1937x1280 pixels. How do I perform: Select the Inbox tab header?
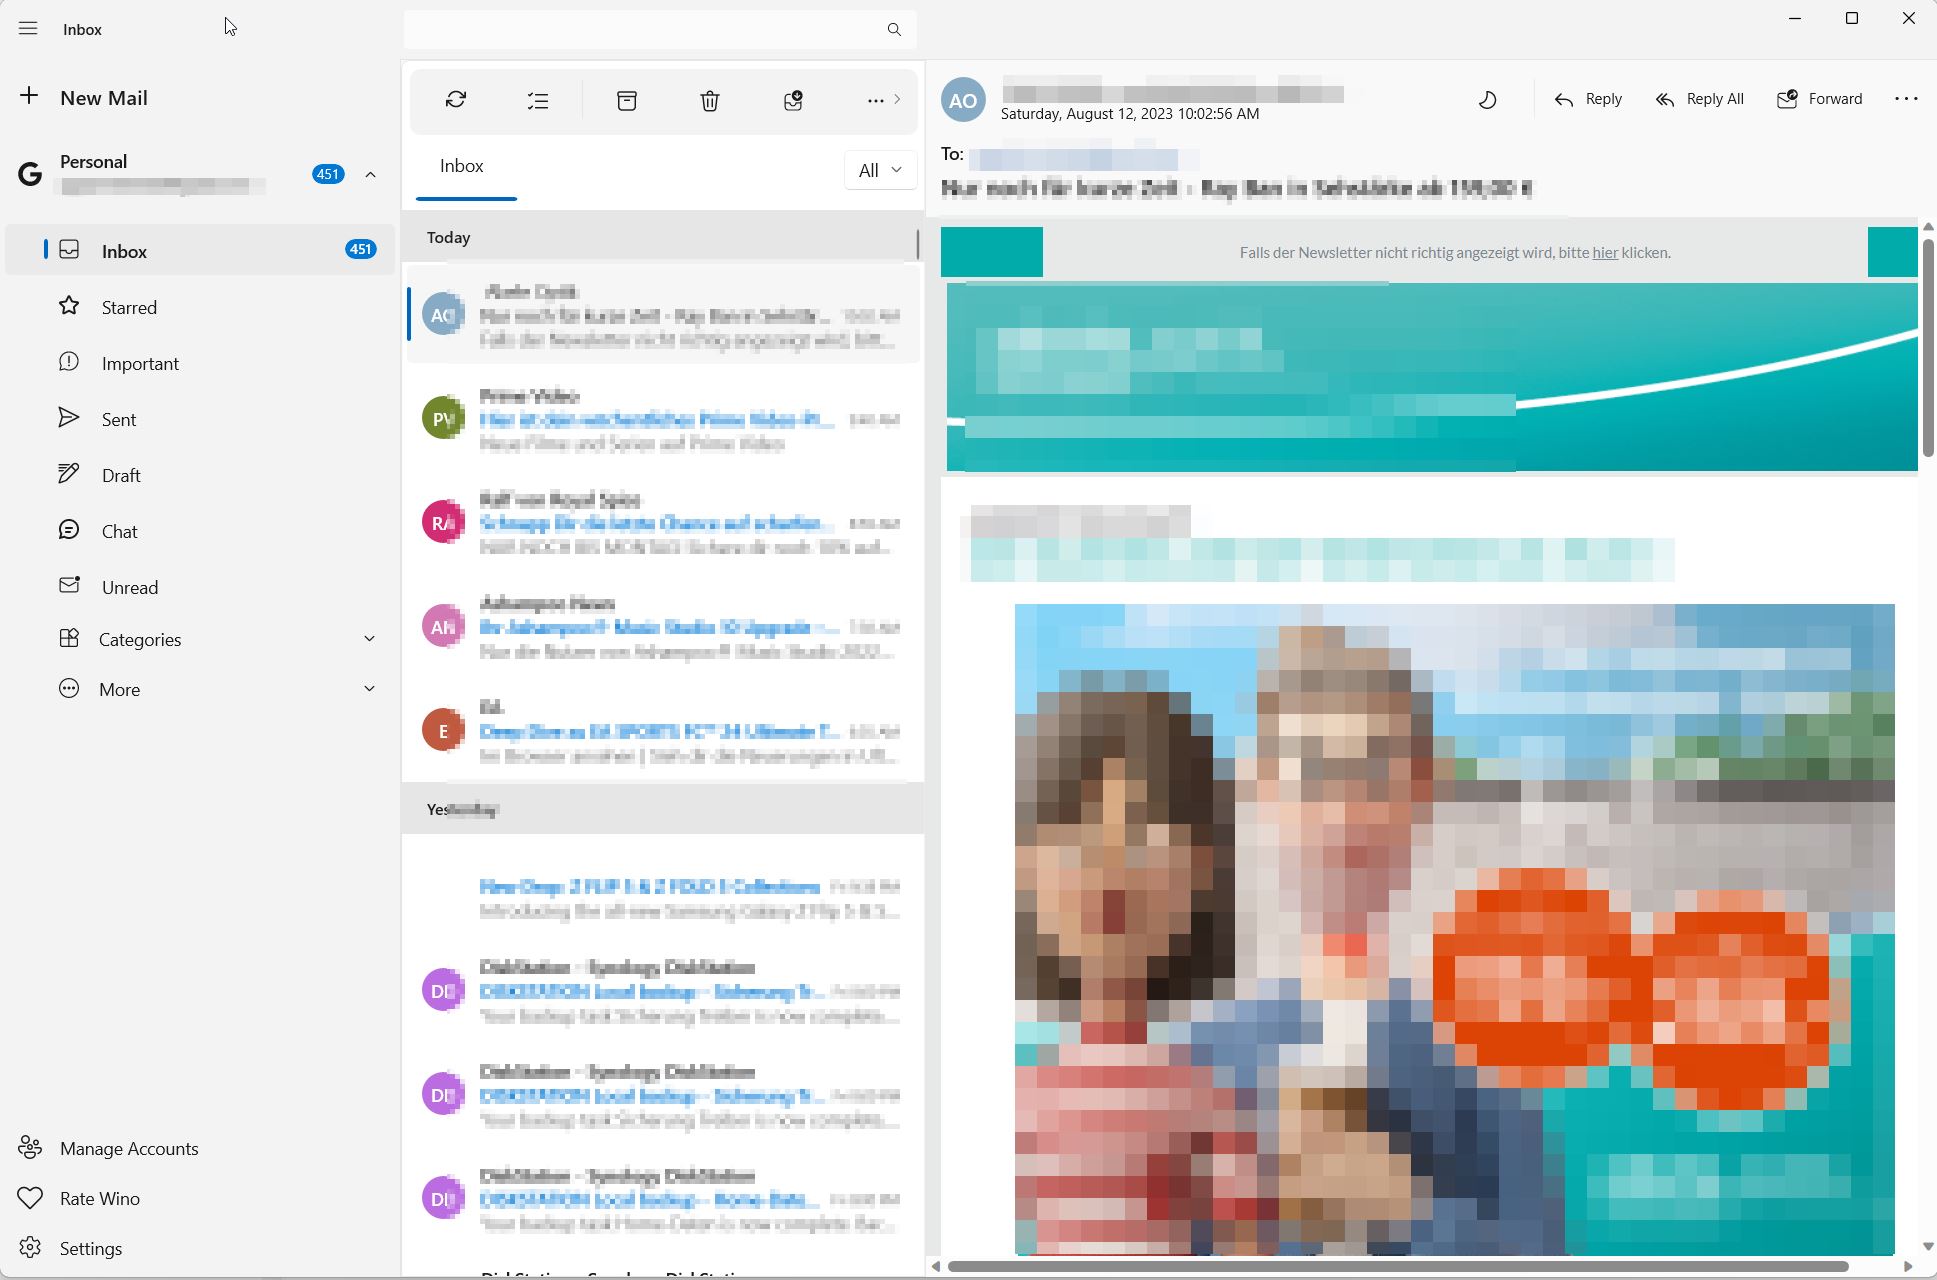[462, 166]
